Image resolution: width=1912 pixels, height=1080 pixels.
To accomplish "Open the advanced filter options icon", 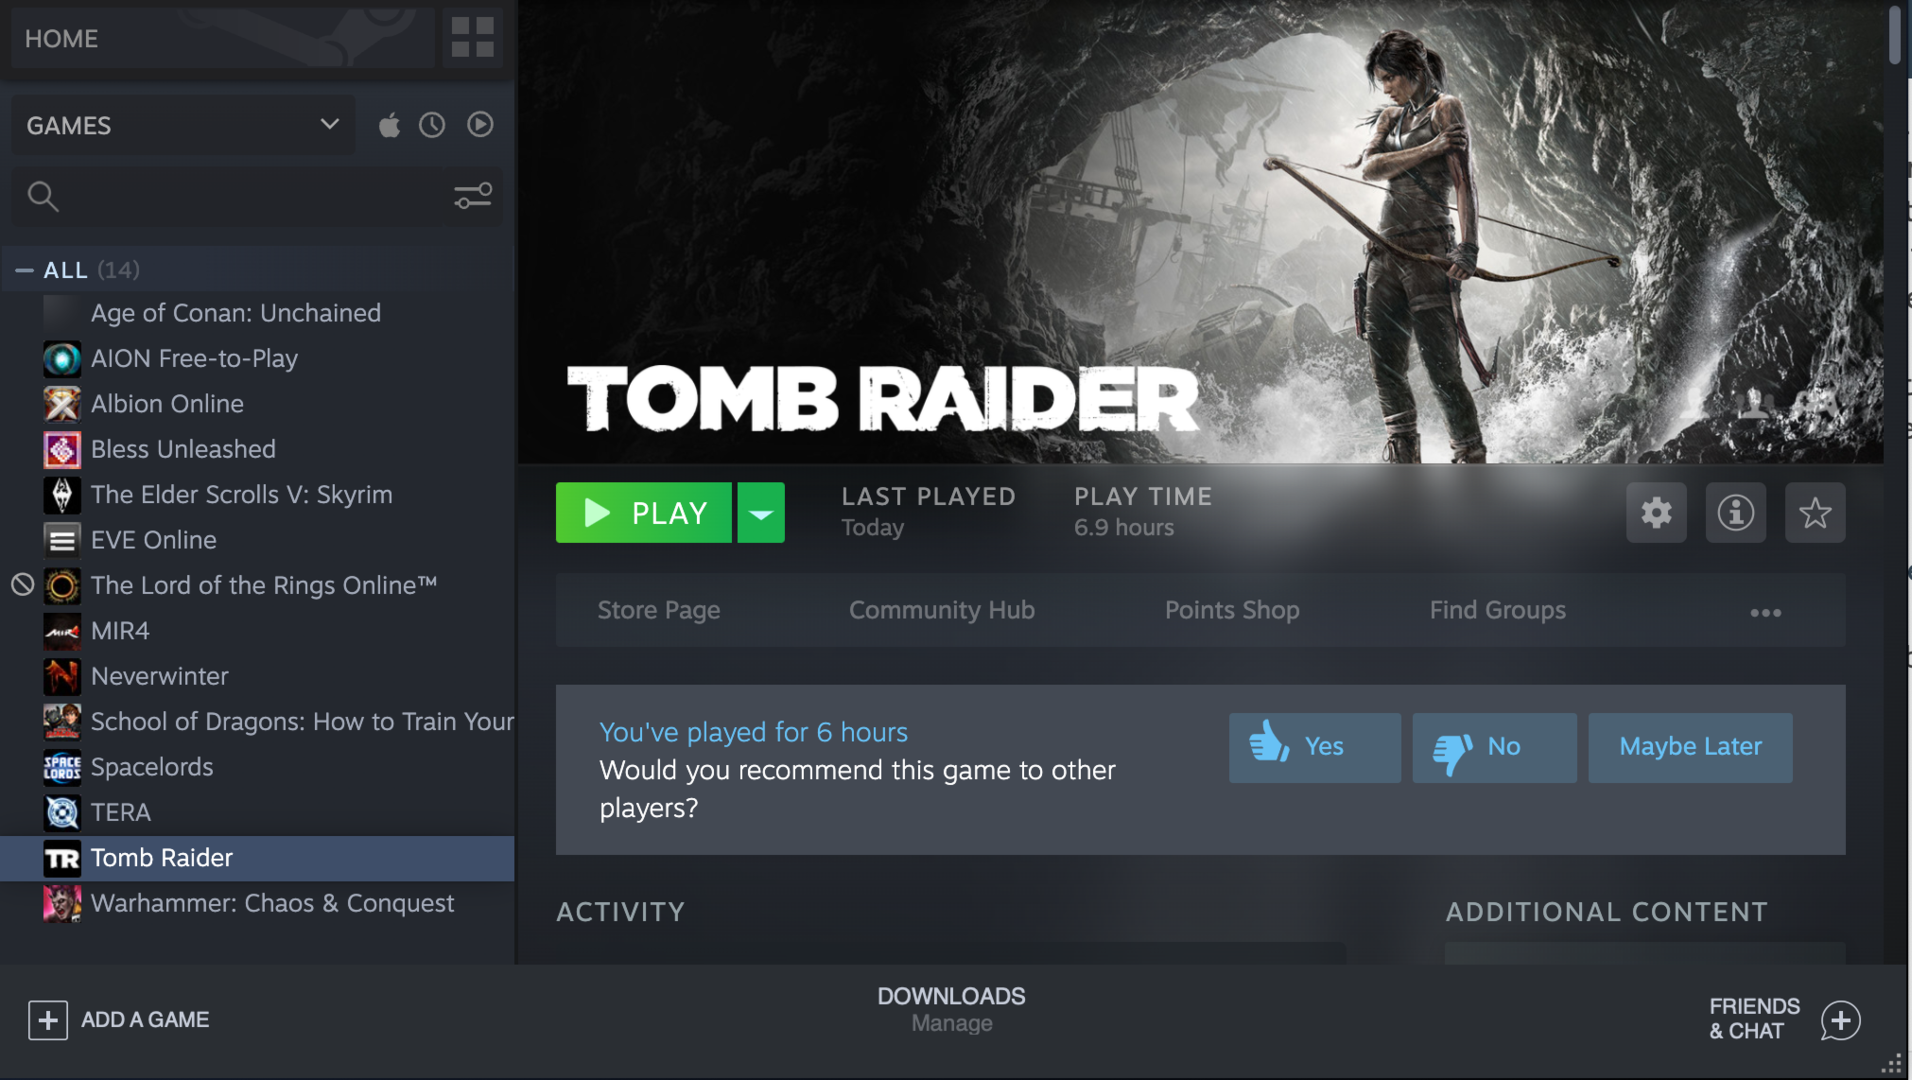I will pos(473,195).
